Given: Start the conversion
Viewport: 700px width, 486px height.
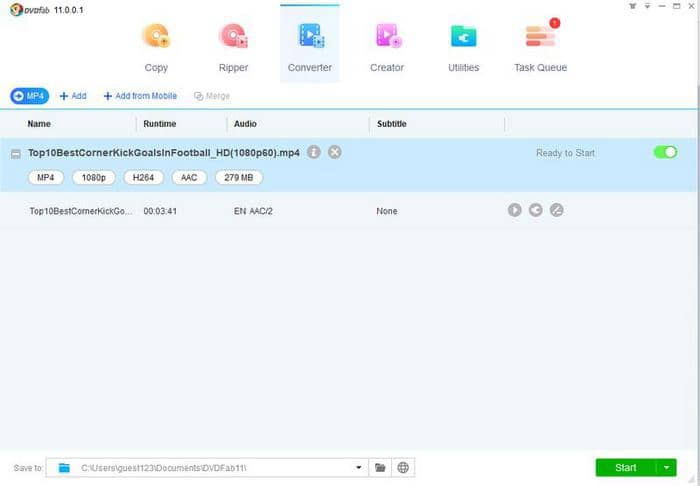Looking at the screenshot, I should click(x=625, y=468).
